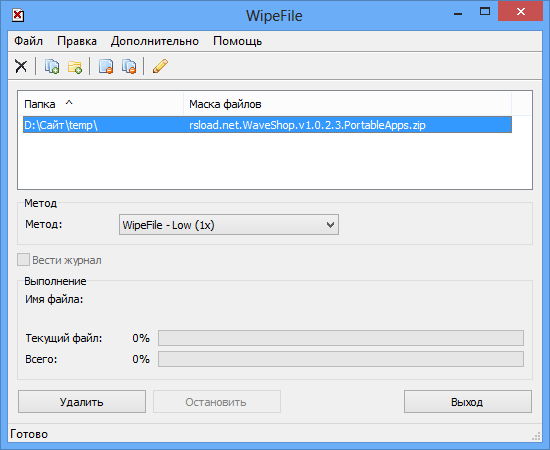This screenshot has height=450, width=550.
Task: Click the Маска файлов column header
Action: click(347, 104)
